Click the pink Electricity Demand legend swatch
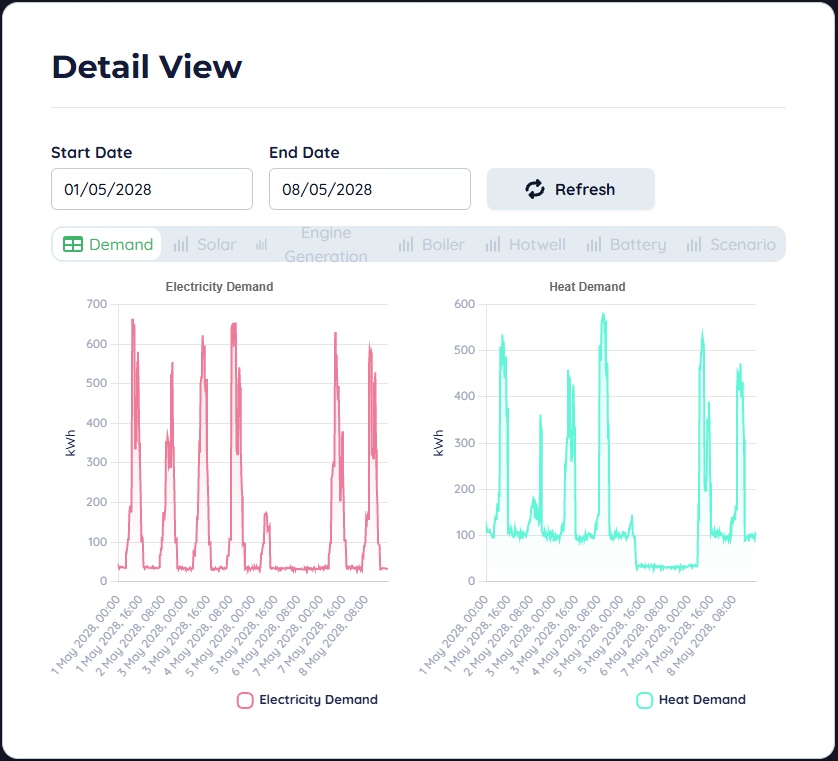Viewport: 838px width, 761px height. coord(245,700)
